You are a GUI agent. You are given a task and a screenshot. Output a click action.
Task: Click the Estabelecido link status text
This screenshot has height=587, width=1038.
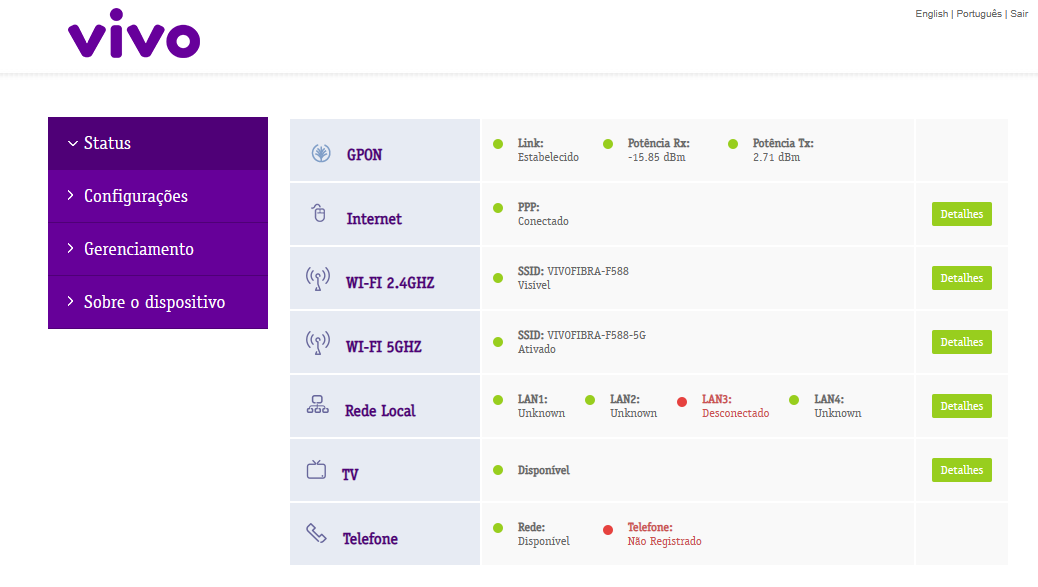pyautogui.click(x=548, y=158)
